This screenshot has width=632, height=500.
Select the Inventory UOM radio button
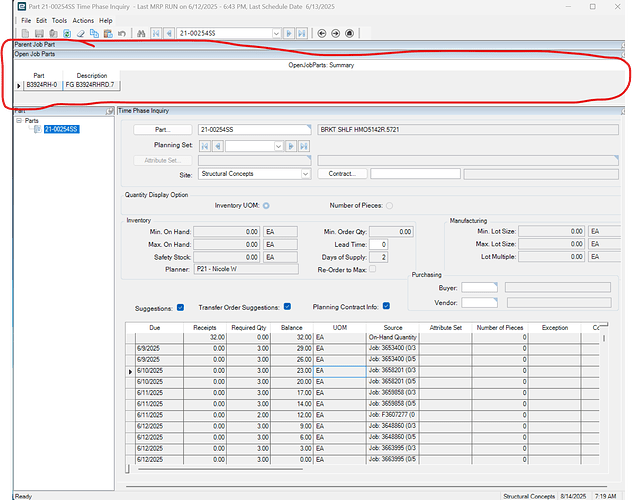click(266, 206)
